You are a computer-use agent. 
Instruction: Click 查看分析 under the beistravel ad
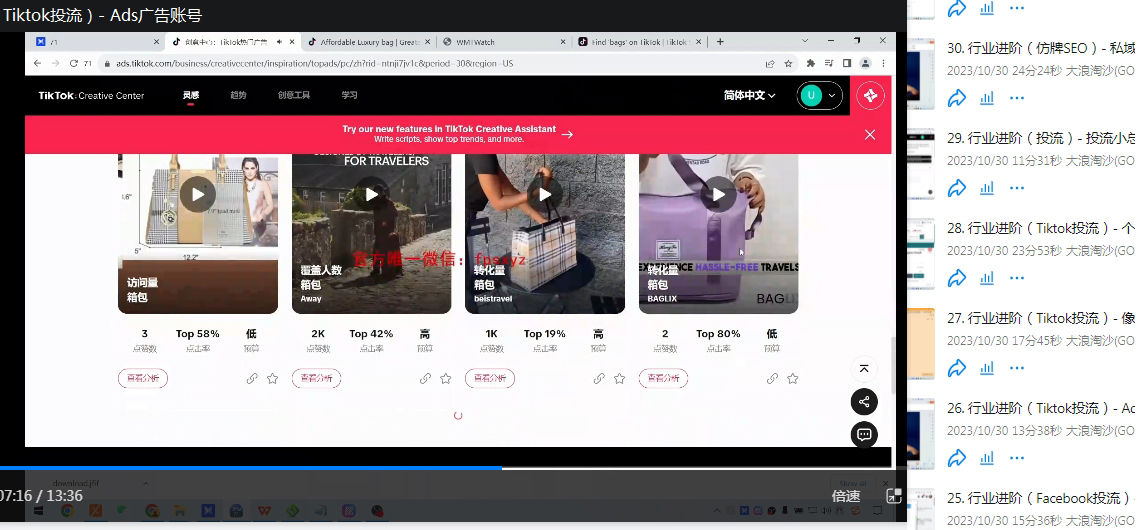[490, 378]
